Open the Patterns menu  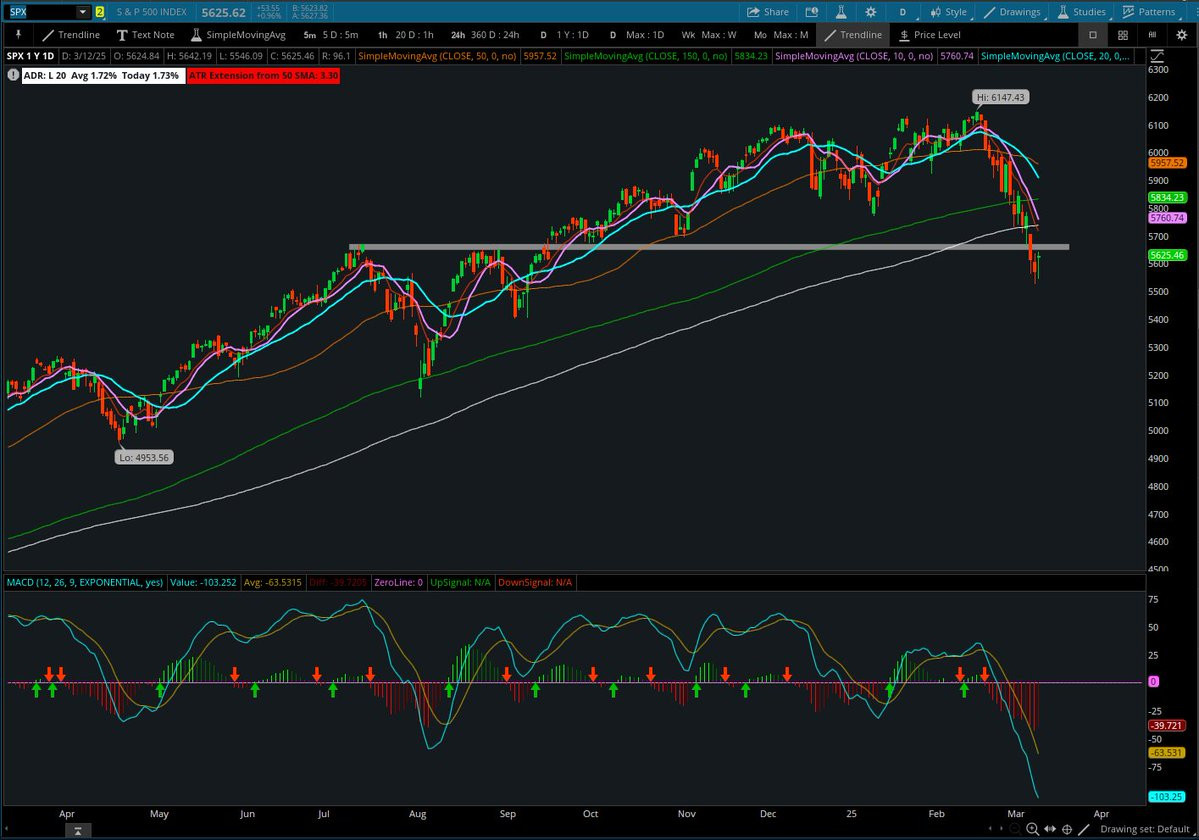point(1149,12)
